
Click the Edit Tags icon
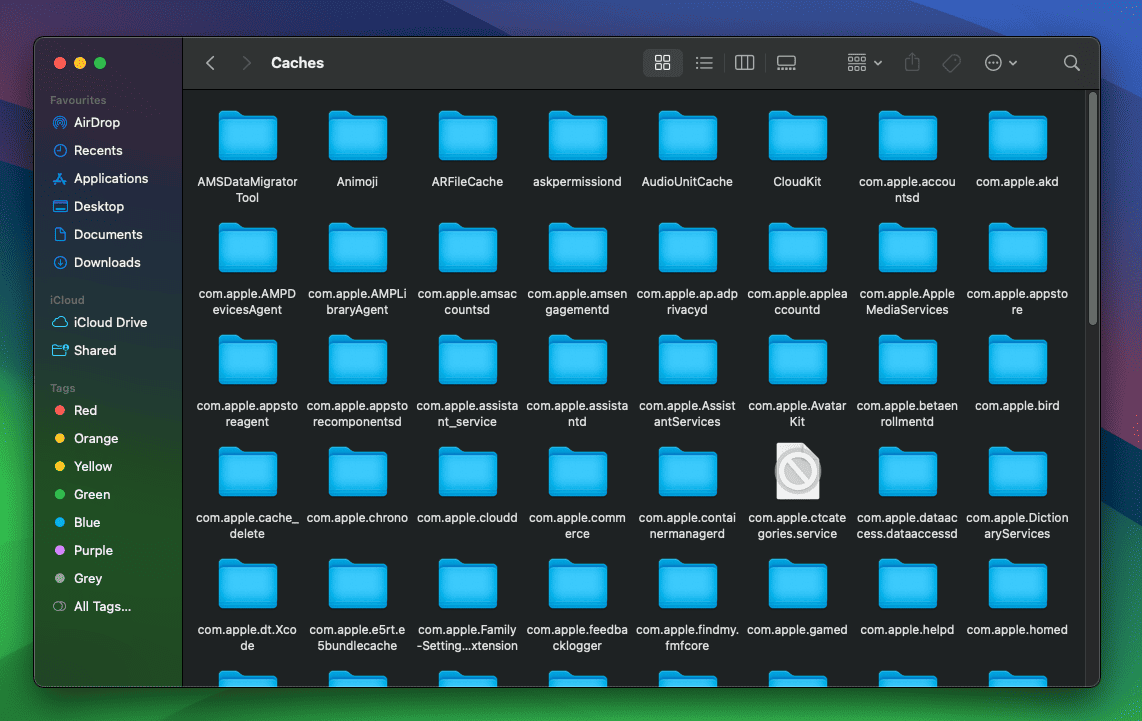pyautogui.click(x=951, y=63)
